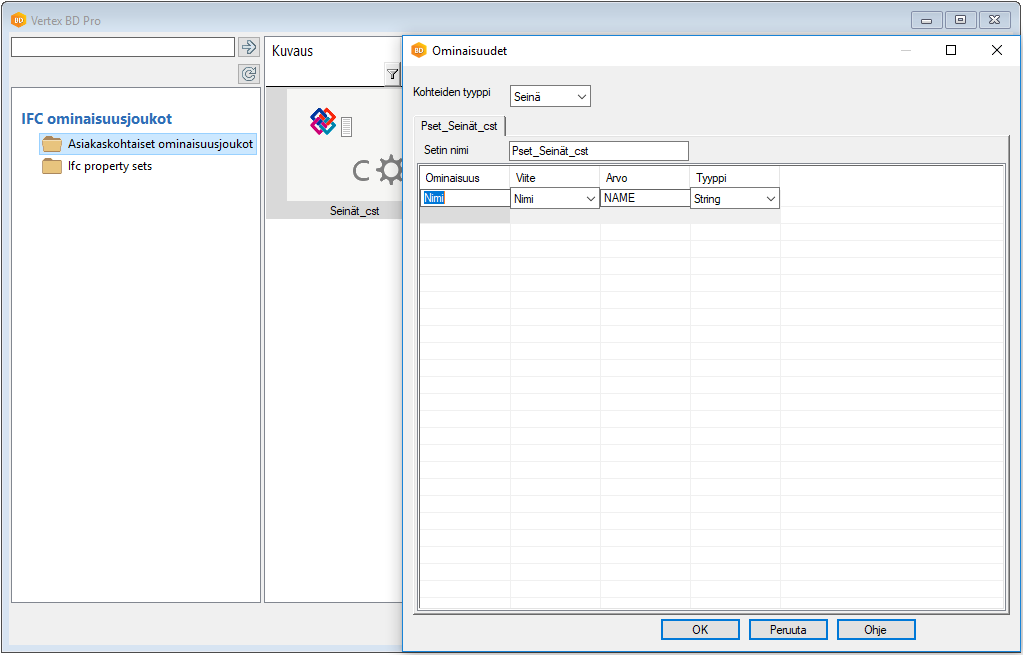This screenshot has height=655, width=1023.
Task: Click the search arrow button
Action: [249, 47]
